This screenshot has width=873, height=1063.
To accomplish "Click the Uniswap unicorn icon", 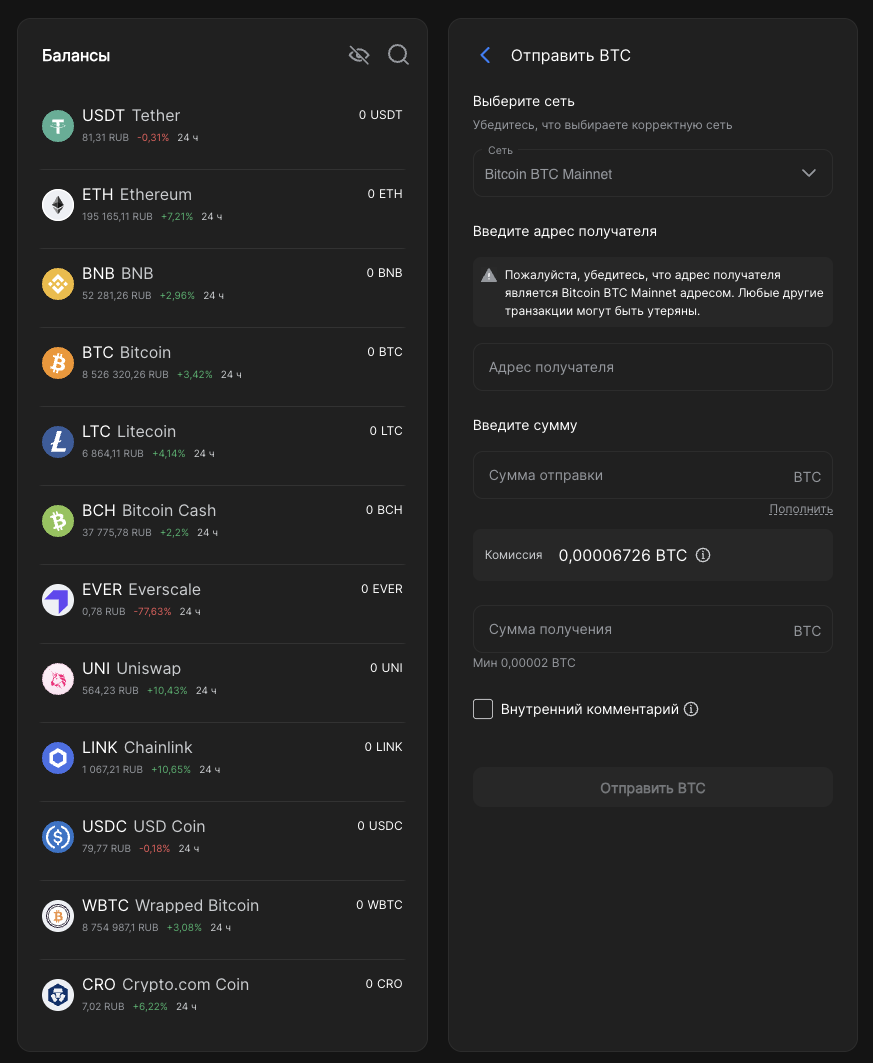I will [x=58, y=678].
